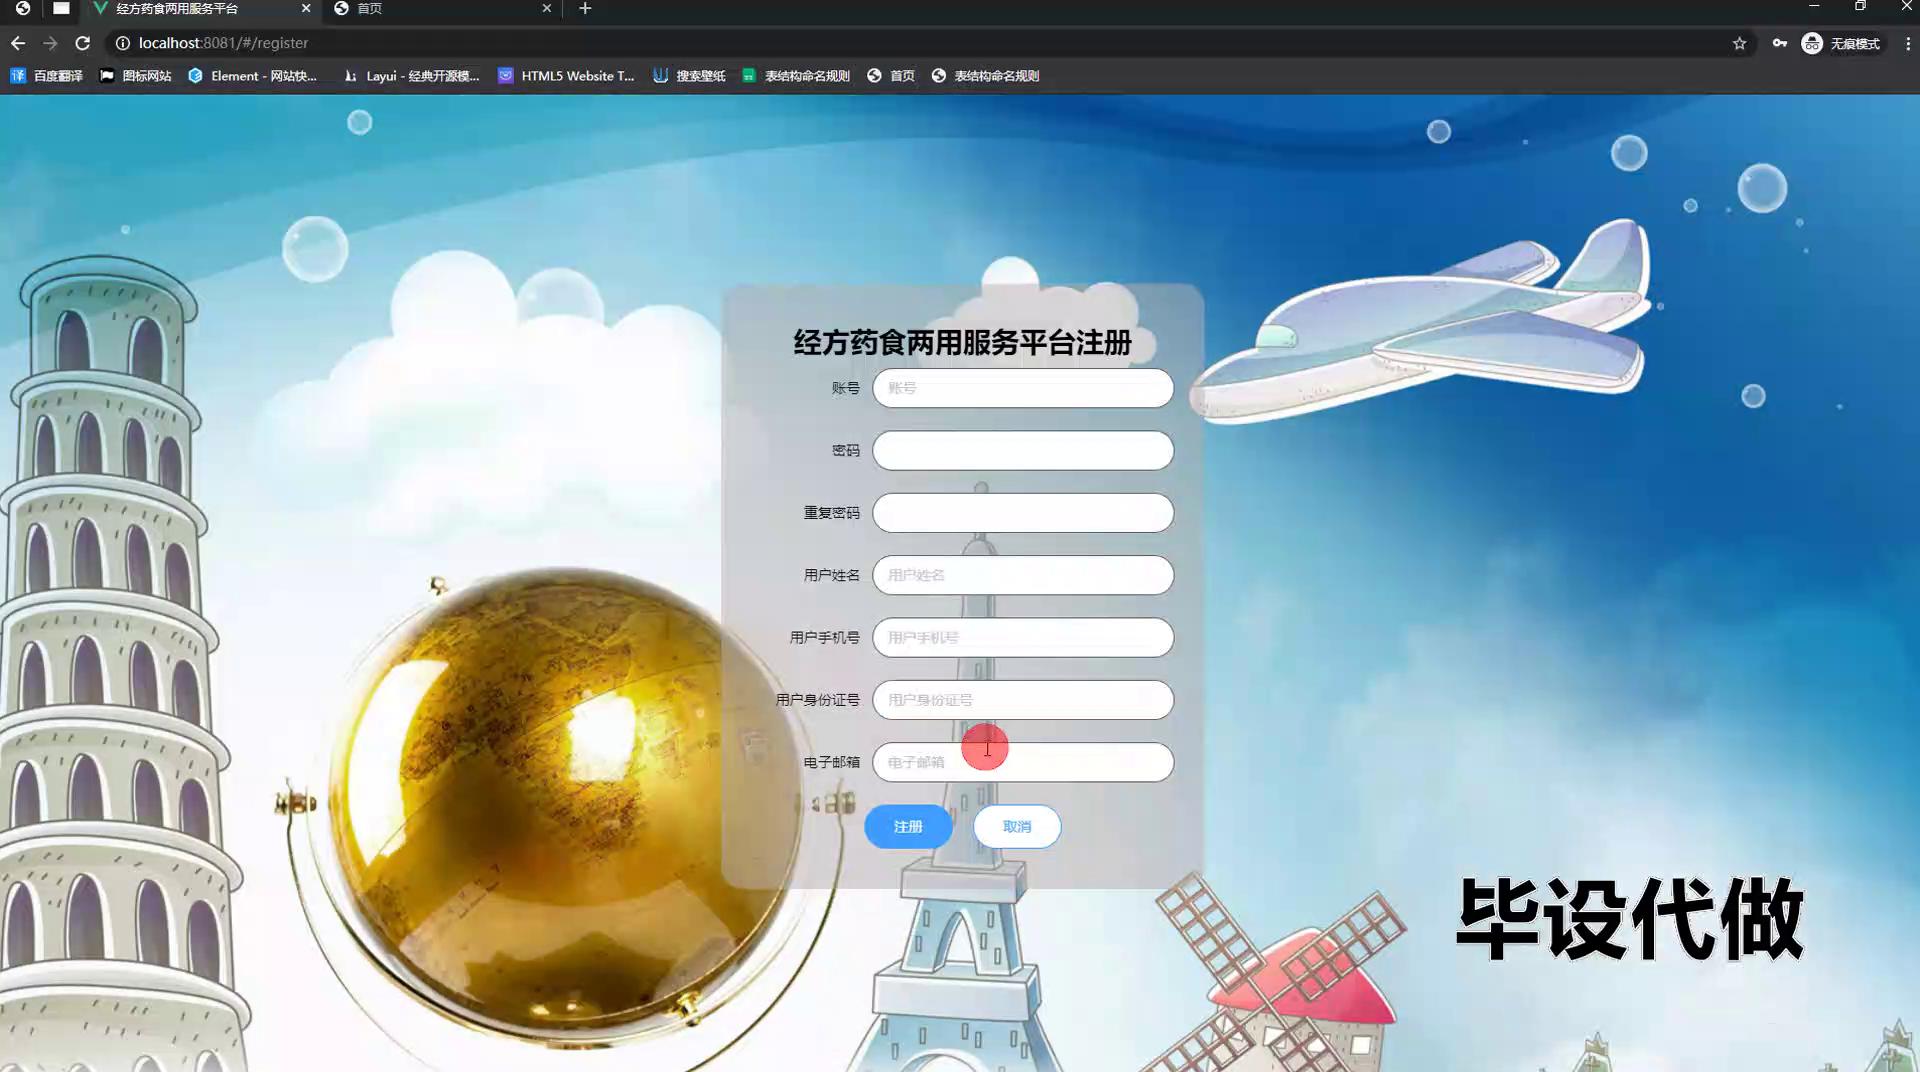1920x1072 pixels.
Task: Open the saved passwords key icon
Action: [1780, 43]
